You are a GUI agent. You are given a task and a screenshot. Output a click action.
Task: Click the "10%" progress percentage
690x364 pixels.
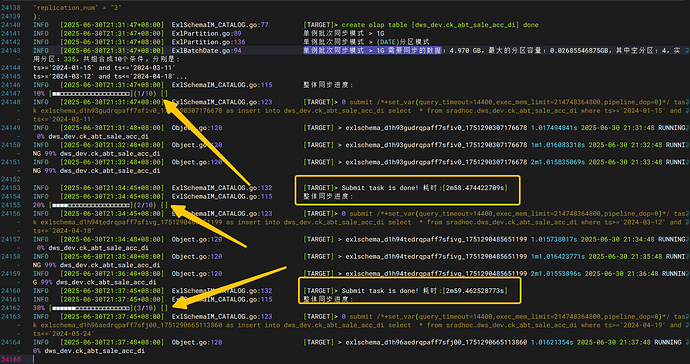pos(39,94)
